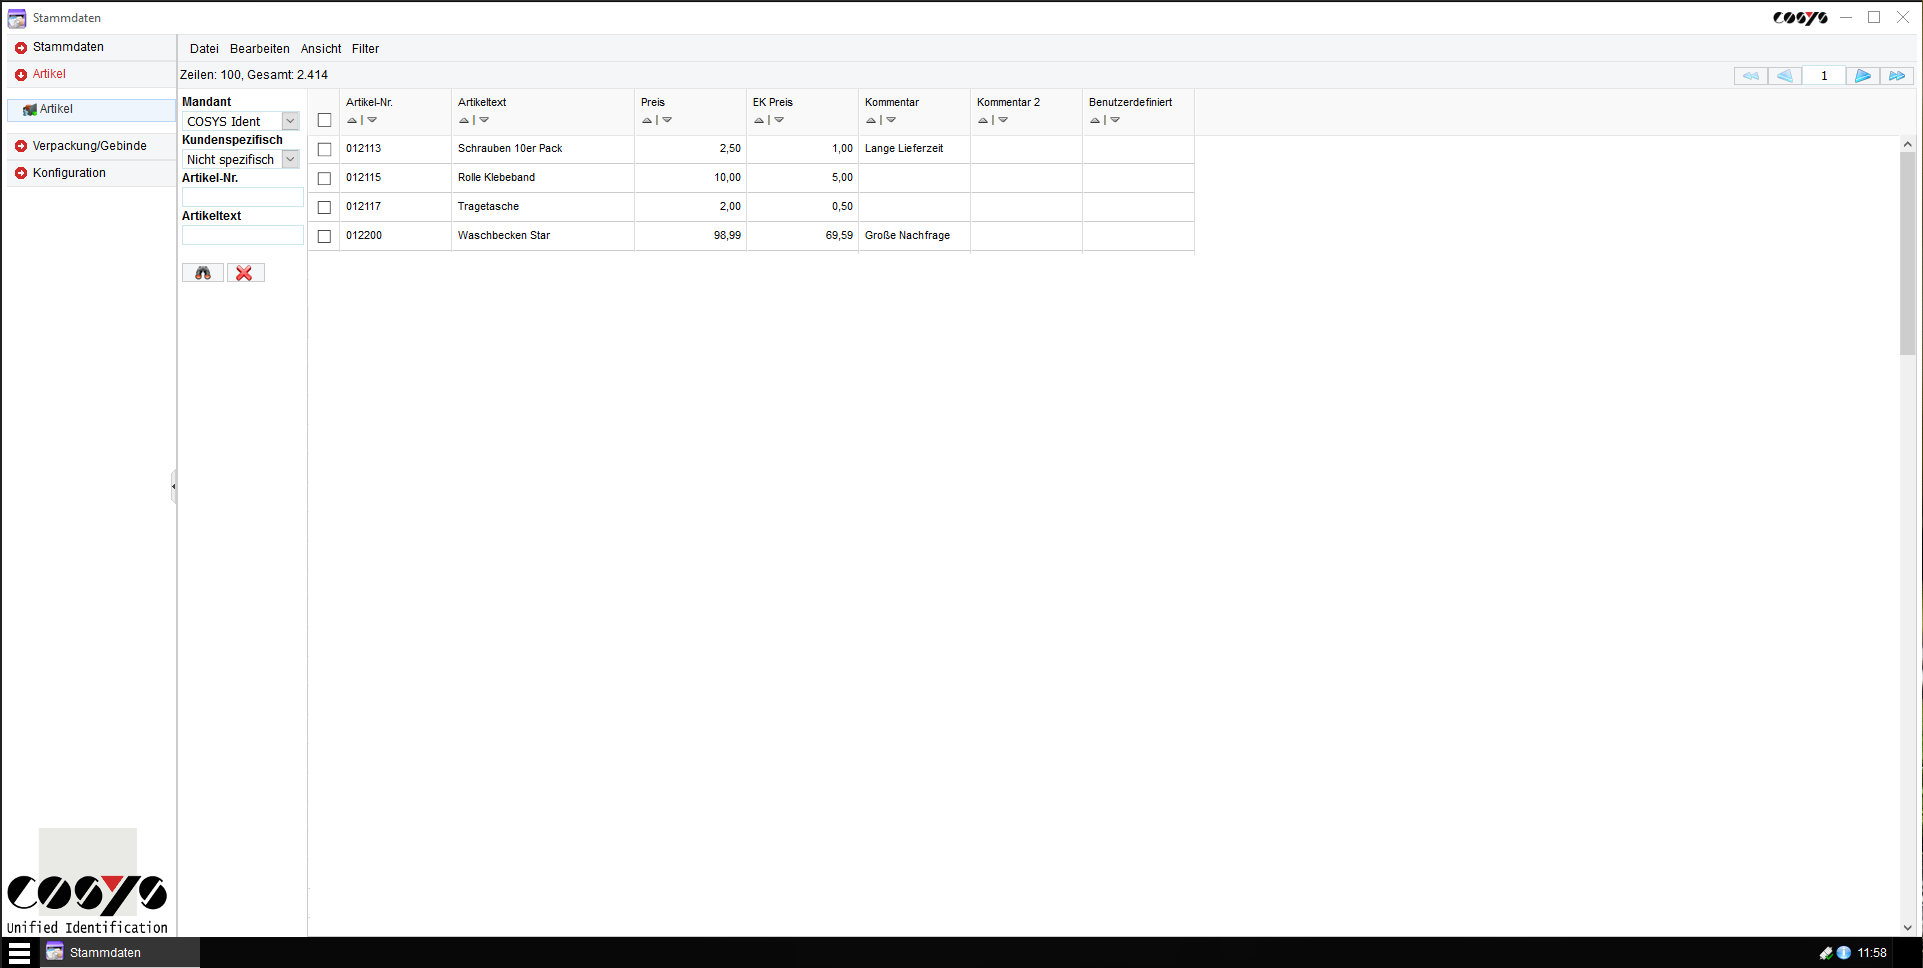
Task: Open the Filter menu
Action: (365, 48)
